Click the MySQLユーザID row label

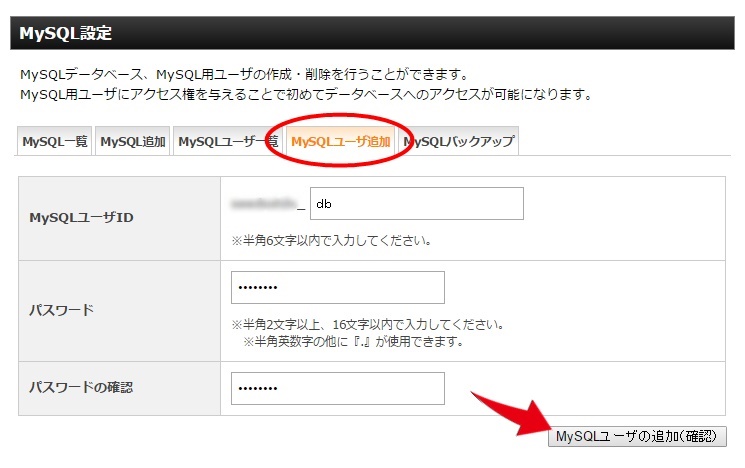81,218
